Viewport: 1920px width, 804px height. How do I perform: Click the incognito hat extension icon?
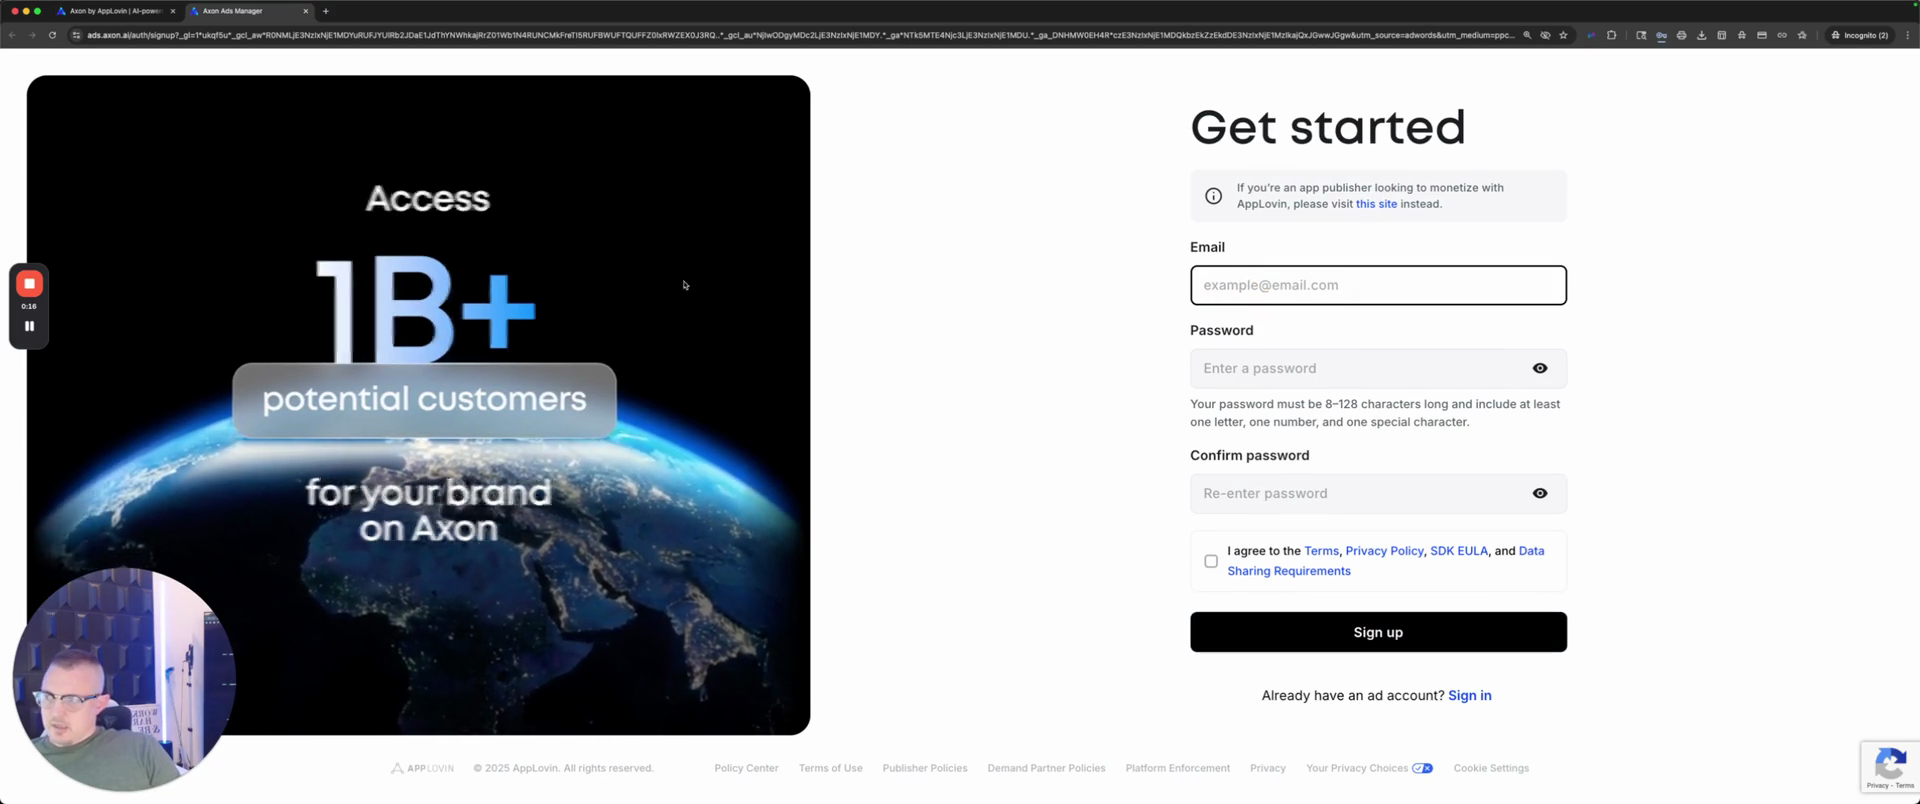click(1741, 35)
